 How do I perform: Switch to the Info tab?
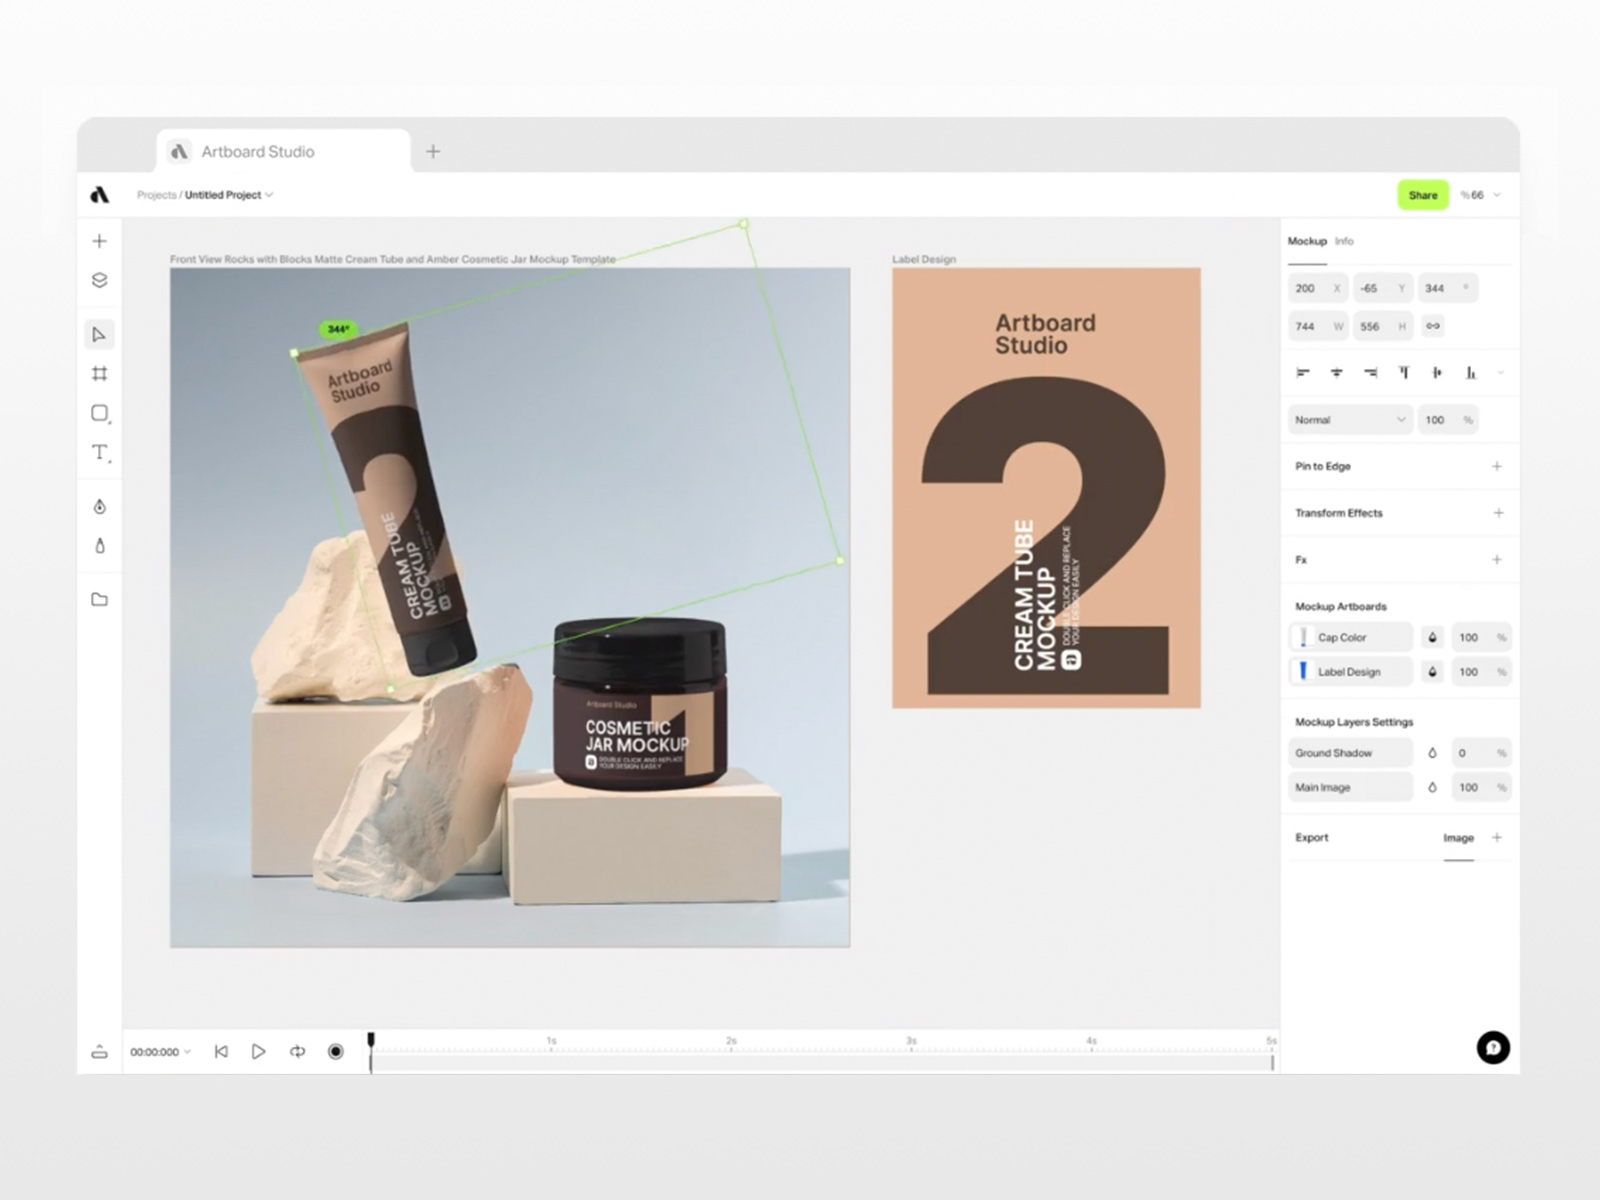1344,241
